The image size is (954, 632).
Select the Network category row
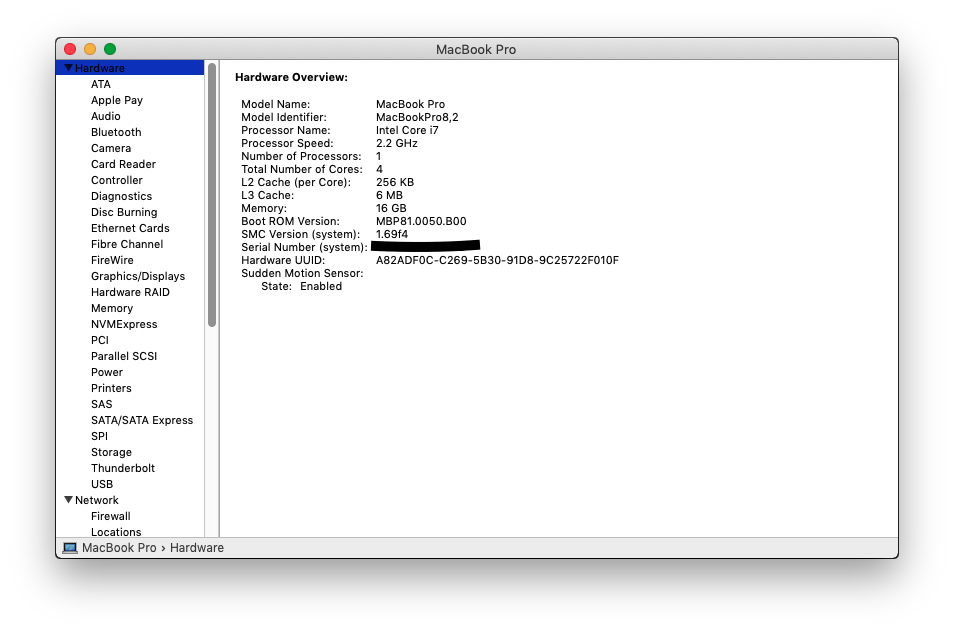pos(130,499)
